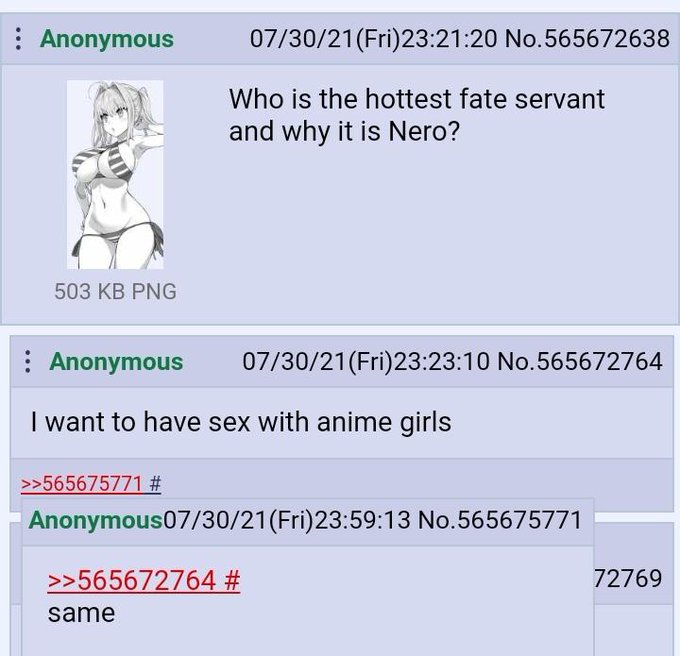
Task: Click post number No.565672764
Action: (580, 362)
